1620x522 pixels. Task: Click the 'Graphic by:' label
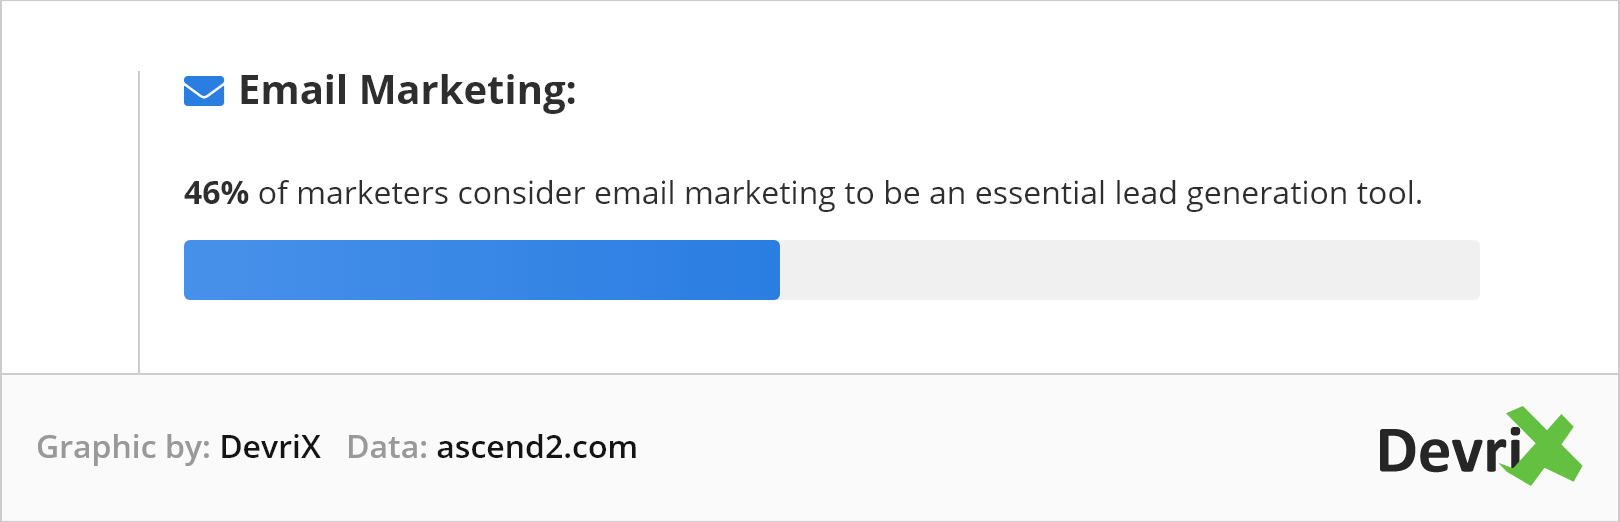pyautogui.click(x=123, y=447)
